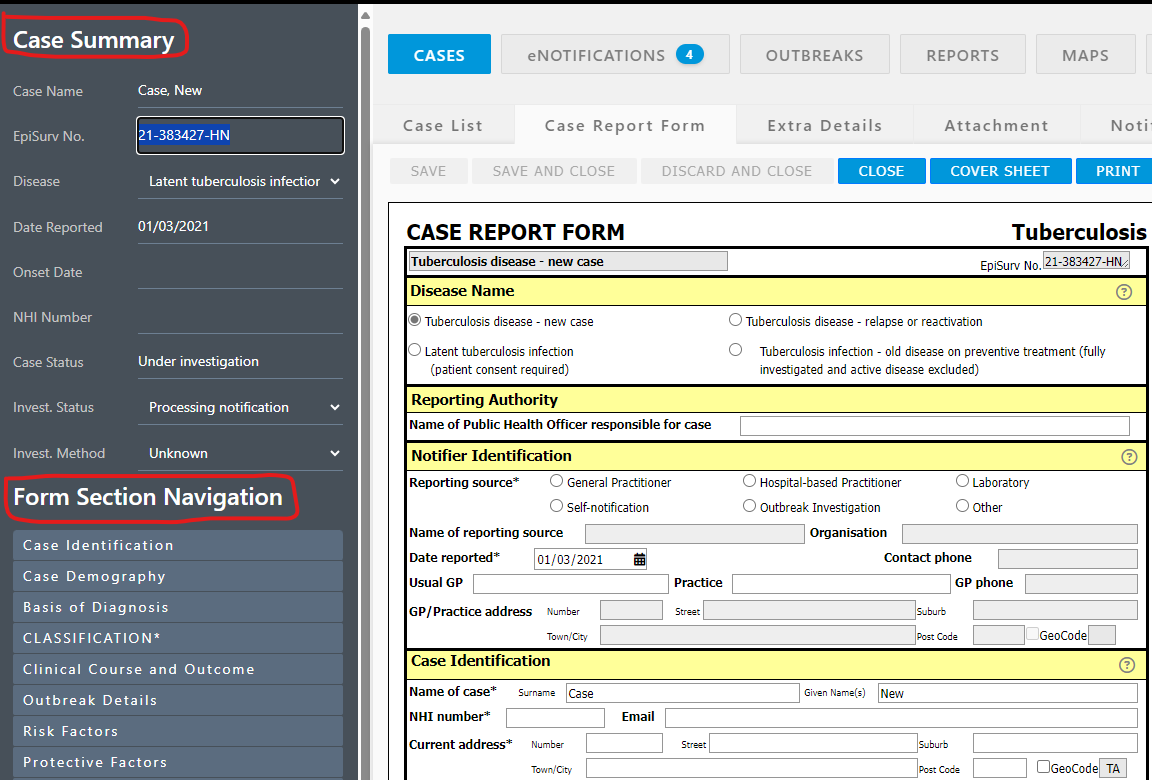Select Tuberculosis infection - old disease option
The height and width of the screenshot is (780, 1152).
(735, 350)
